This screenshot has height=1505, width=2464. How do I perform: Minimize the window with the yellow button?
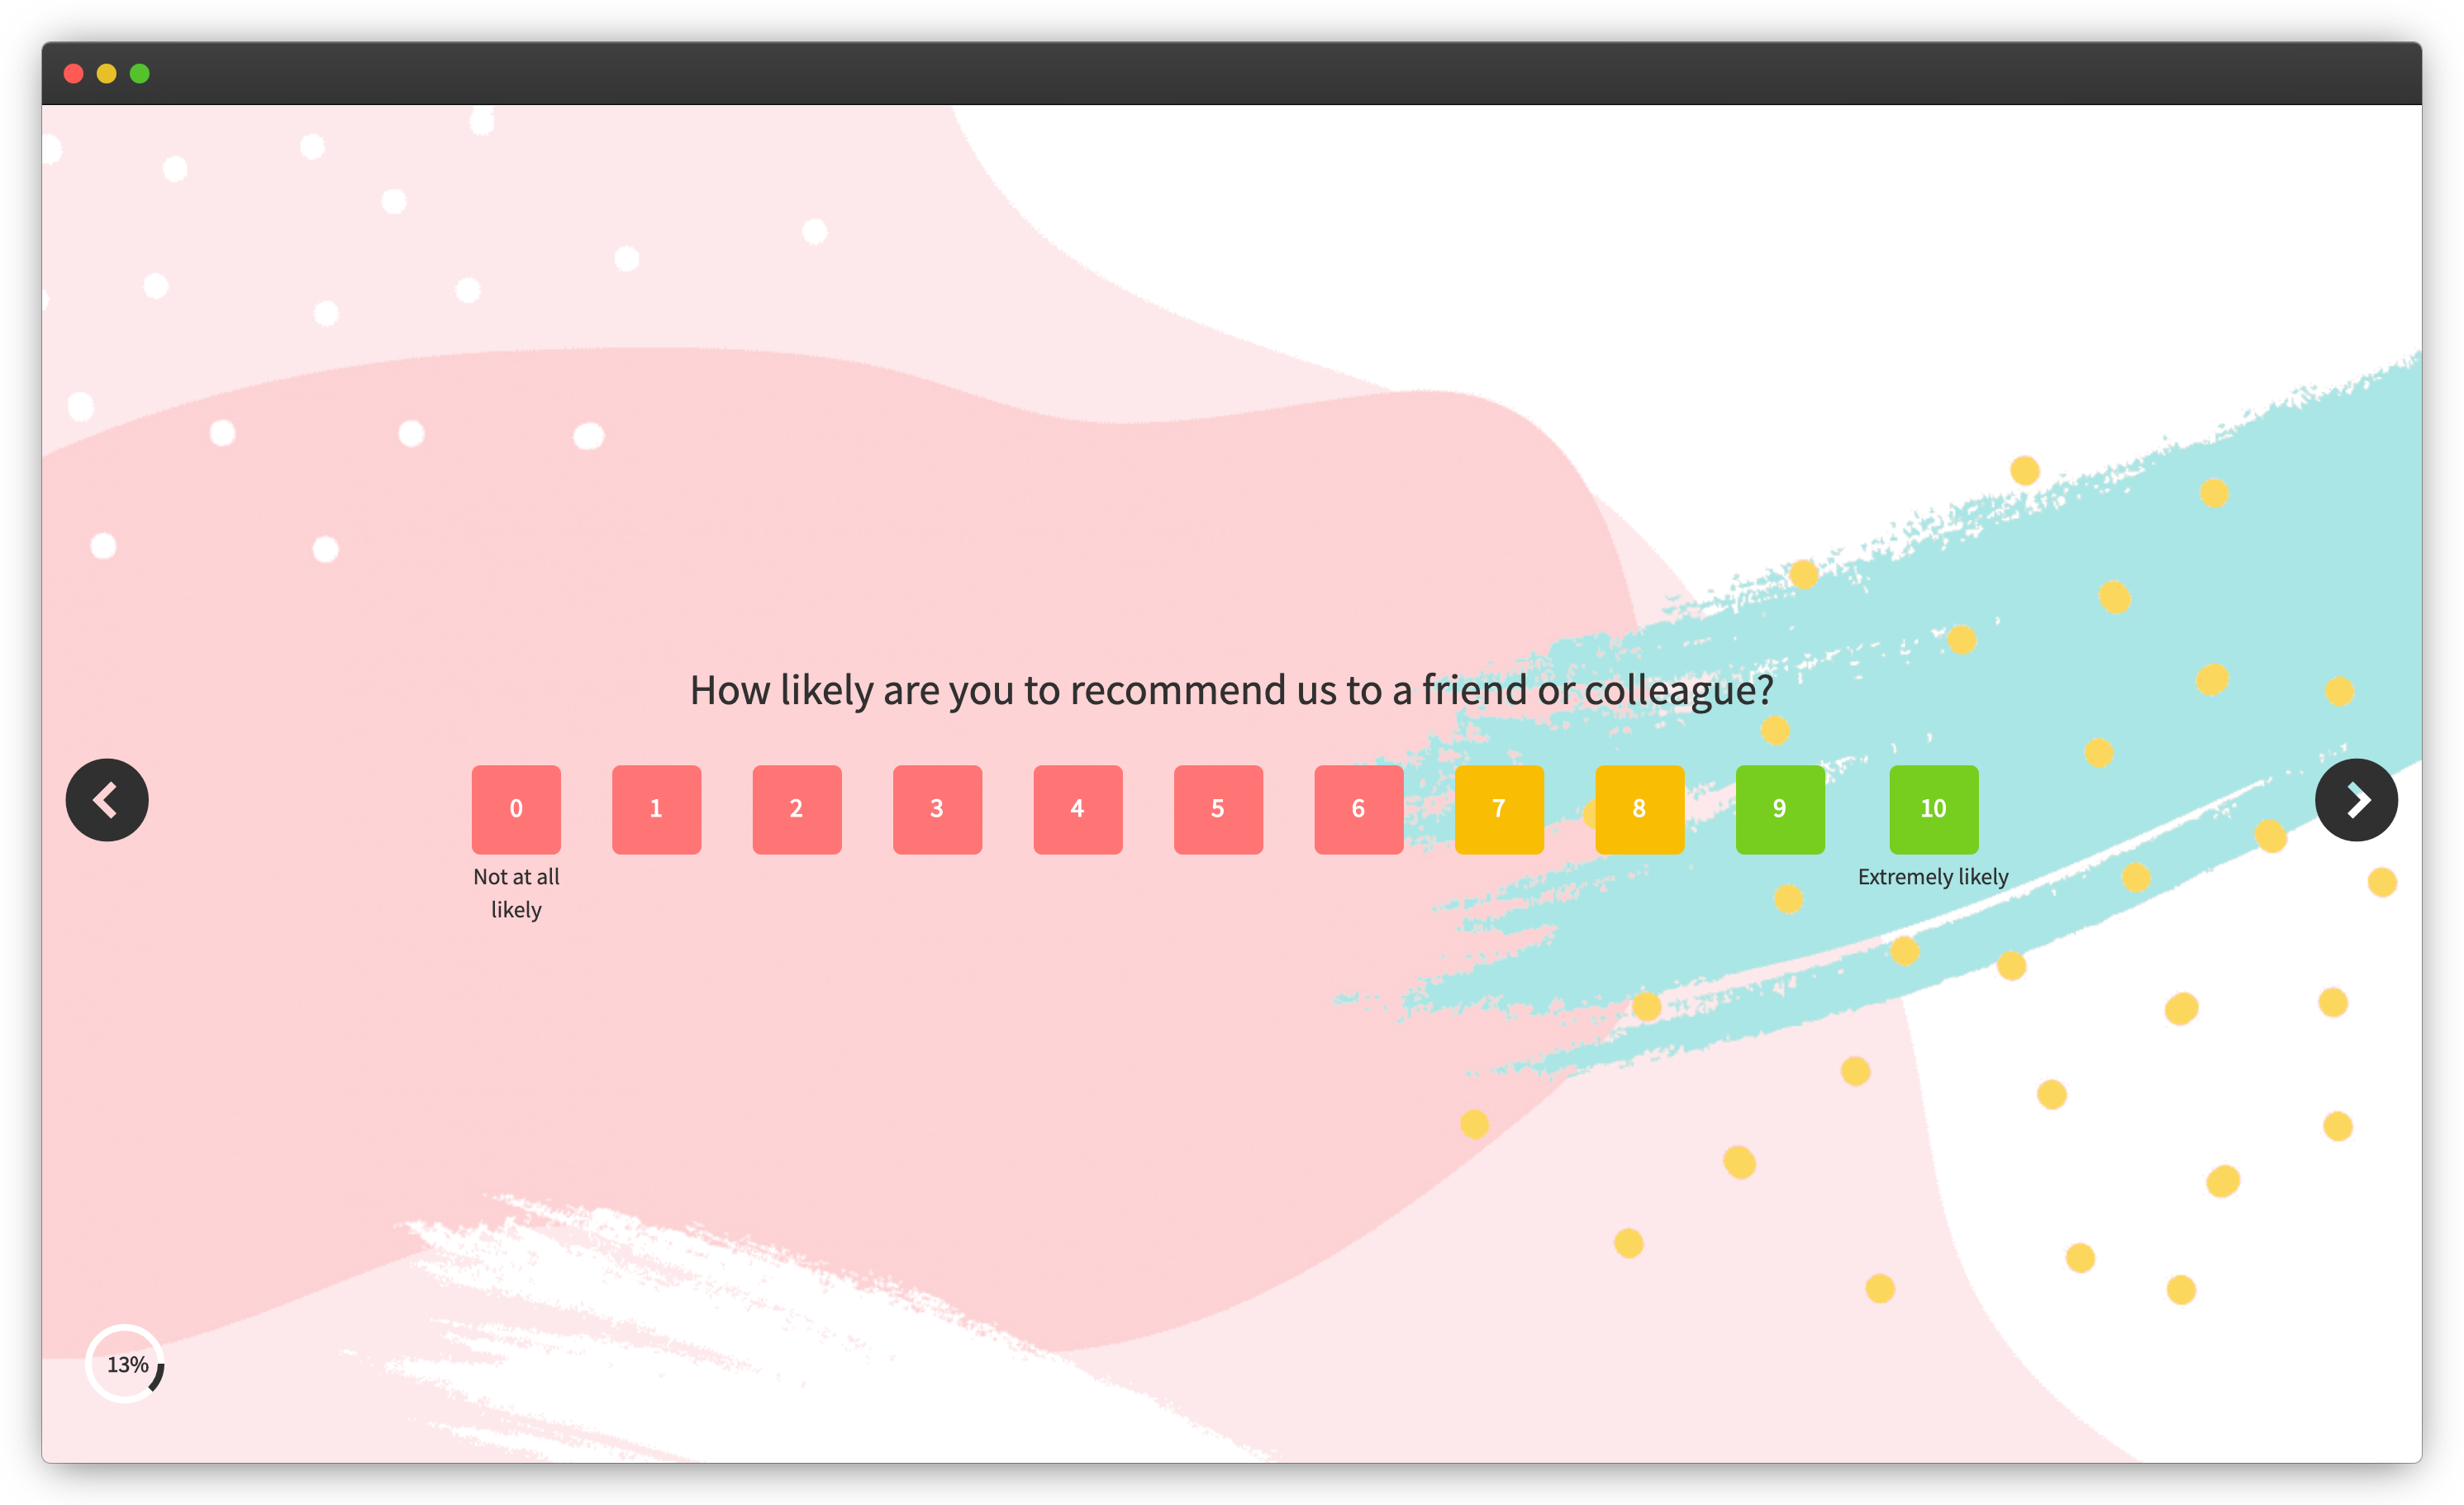coord(106,73)
